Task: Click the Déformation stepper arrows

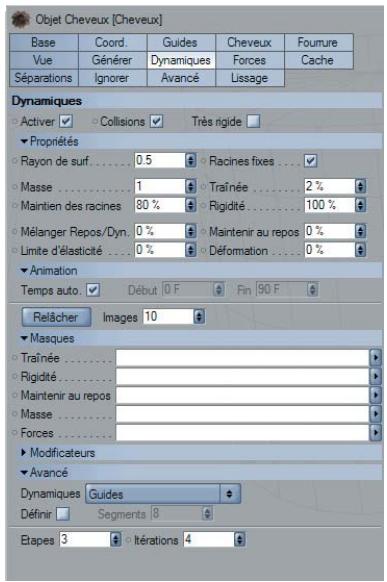Action: [360, 250]
